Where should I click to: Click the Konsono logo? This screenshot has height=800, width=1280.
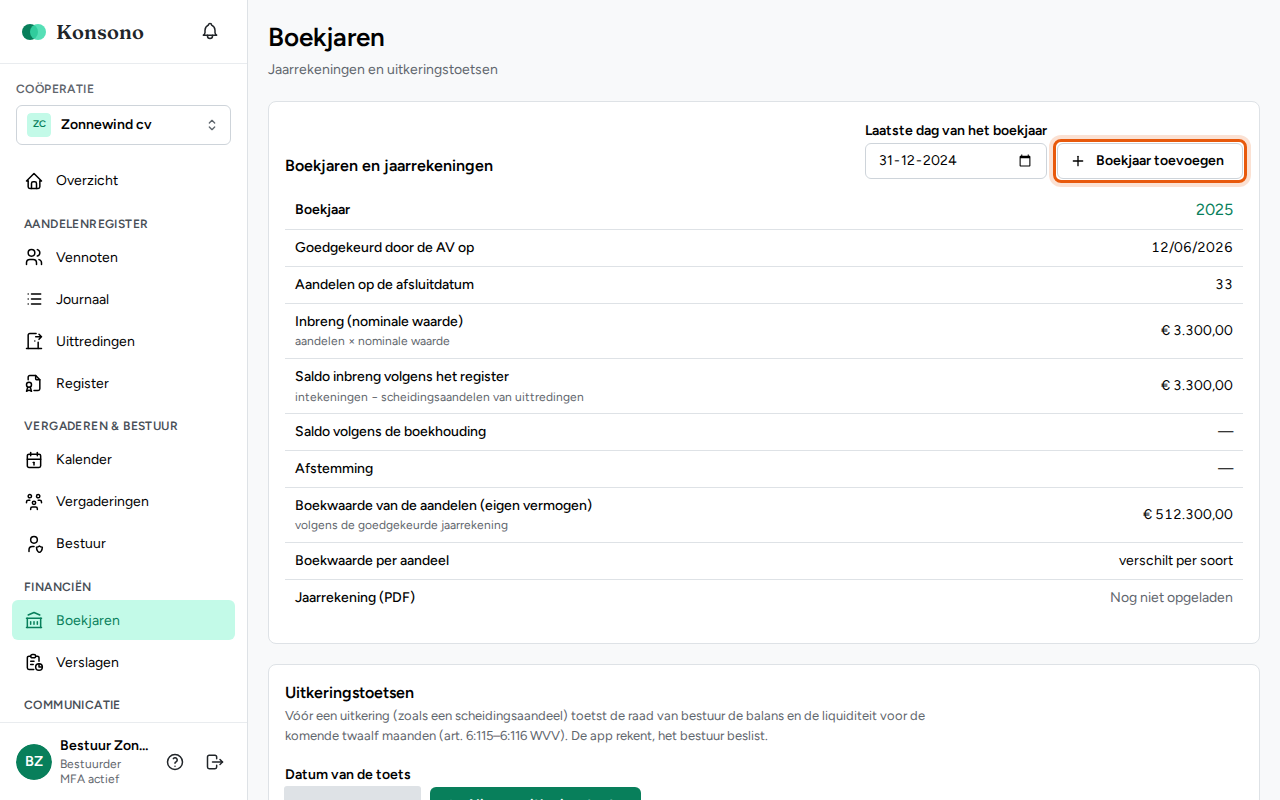[x=83, y=32]
